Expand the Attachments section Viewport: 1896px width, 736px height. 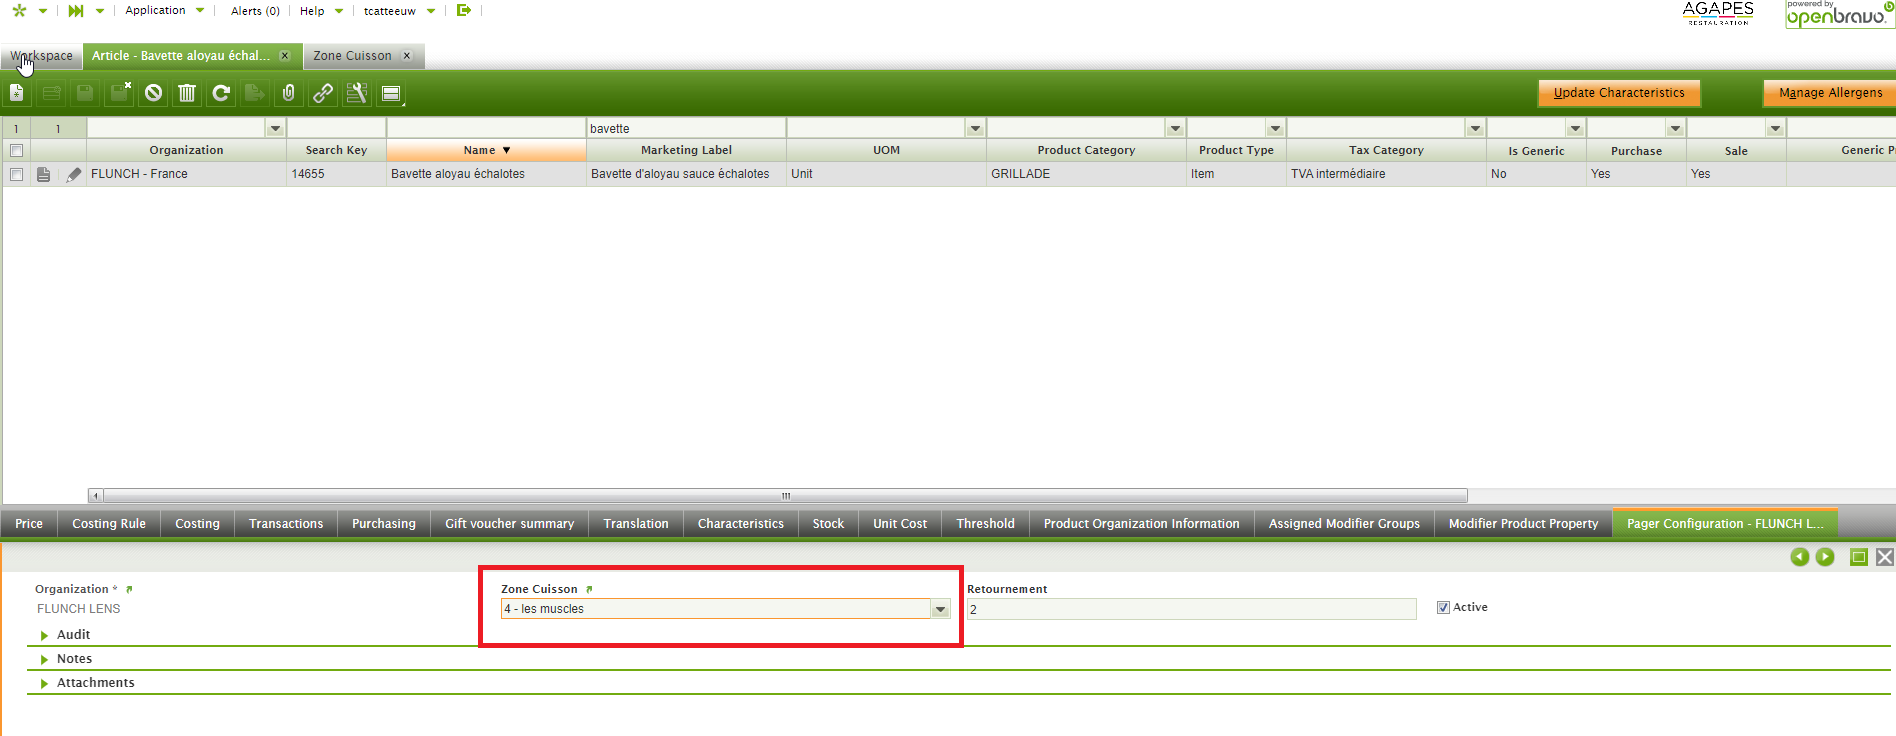pos(44,683)
